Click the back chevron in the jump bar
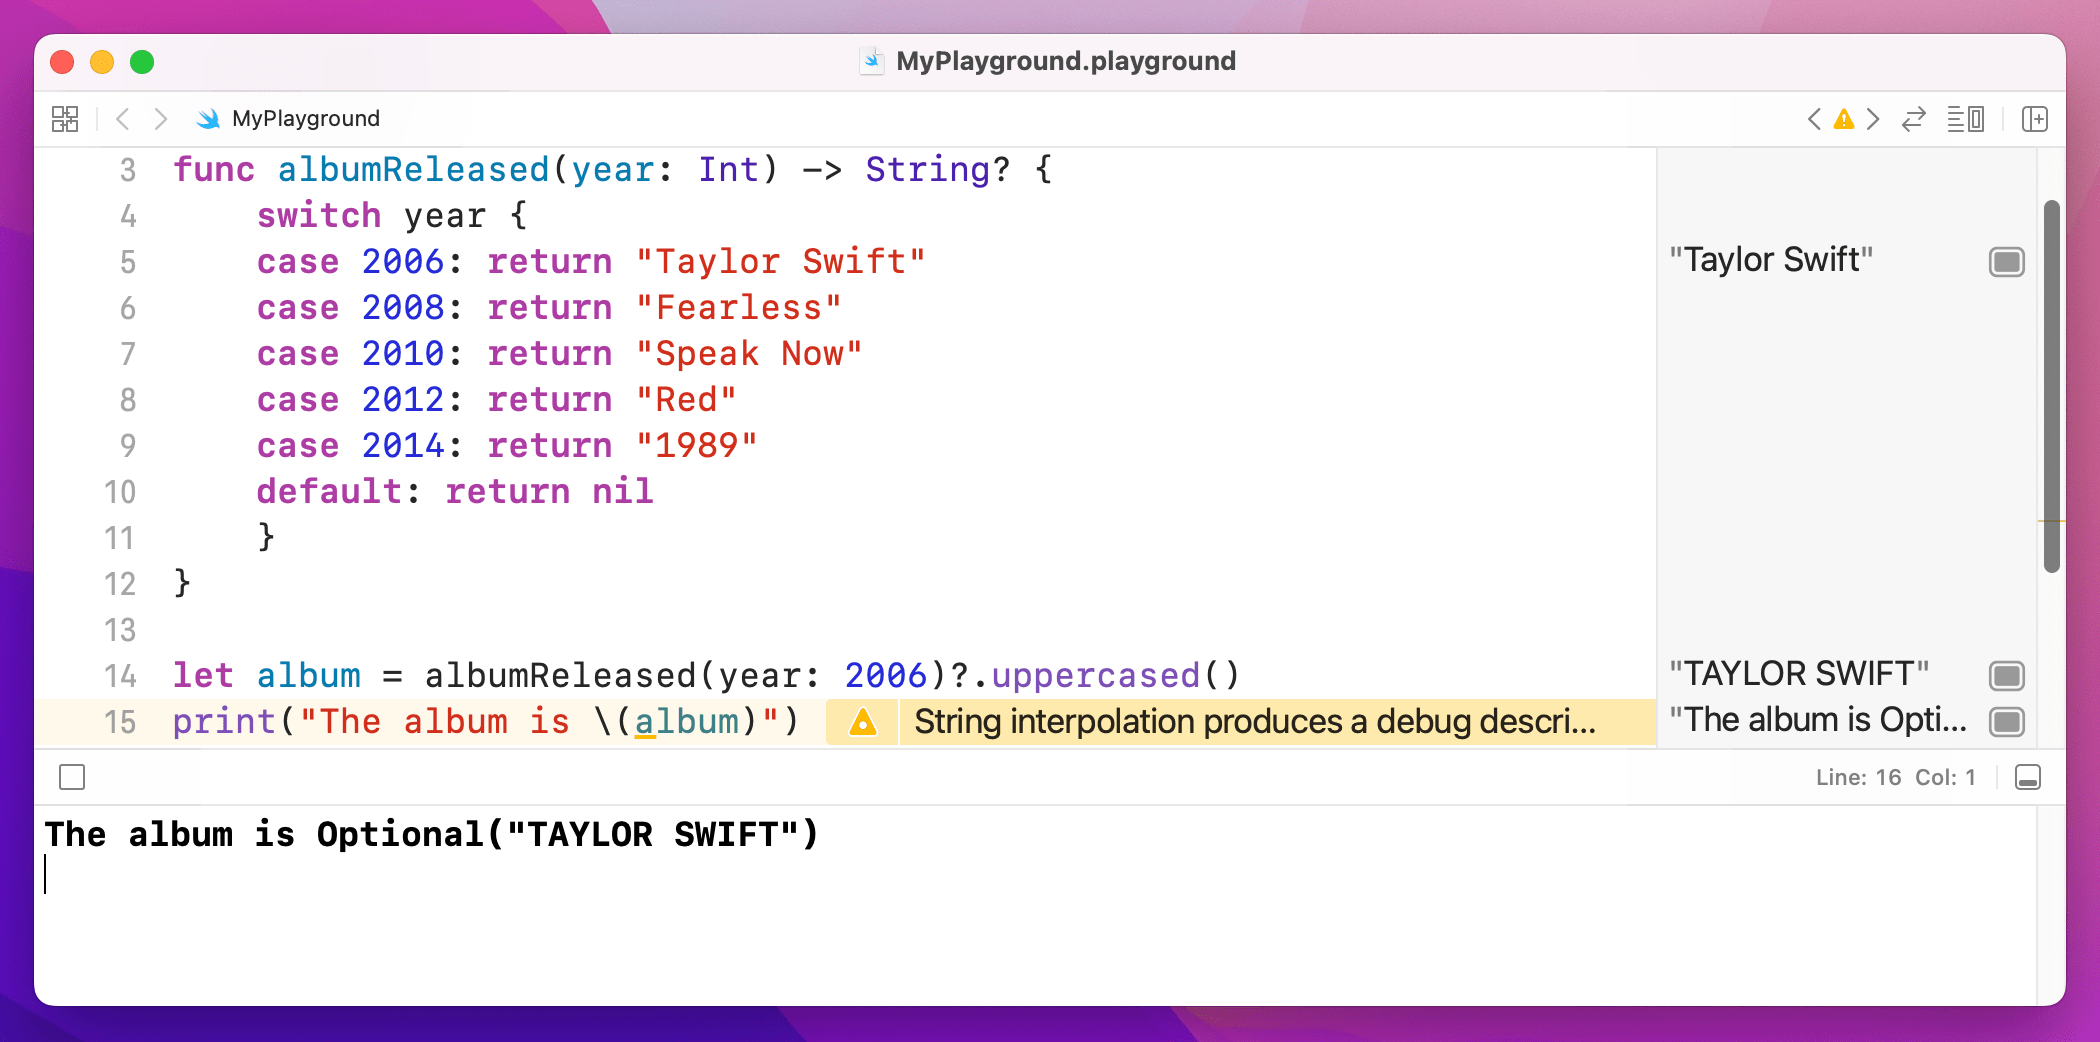This screenshot has width=2100, height=1042. pos(122,118)
